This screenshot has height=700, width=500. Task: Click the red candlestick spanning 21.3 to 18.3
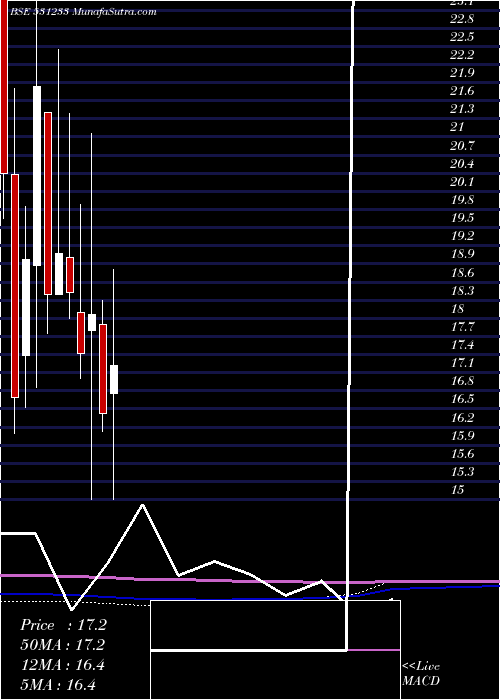(x=48, y=204)
